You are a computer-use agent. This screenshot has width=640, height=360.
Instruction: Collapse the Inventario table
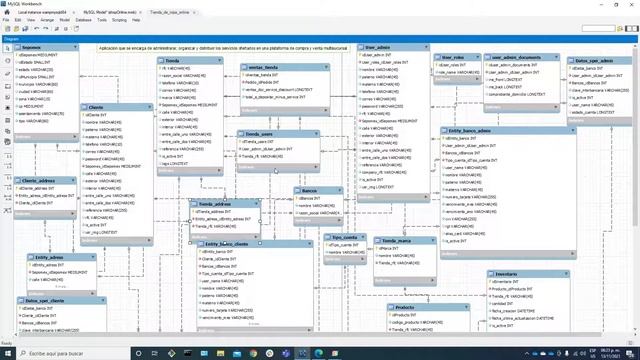pos(566,274)
